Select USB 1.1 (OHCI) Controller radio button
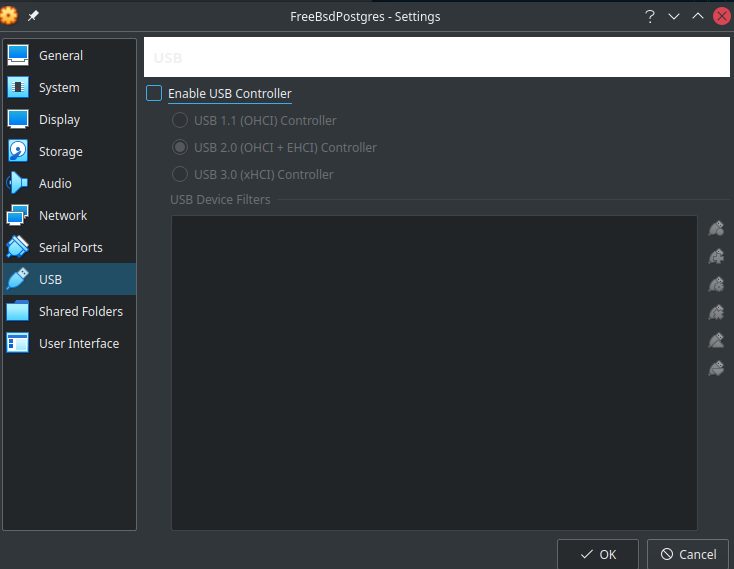The height and width of the screenshot is (569, 734). (180, 120)
